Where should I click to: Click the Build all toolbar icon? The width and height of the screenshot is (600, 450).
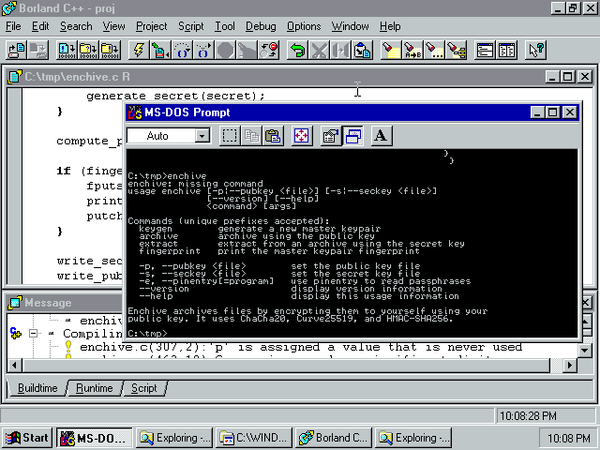110,50
